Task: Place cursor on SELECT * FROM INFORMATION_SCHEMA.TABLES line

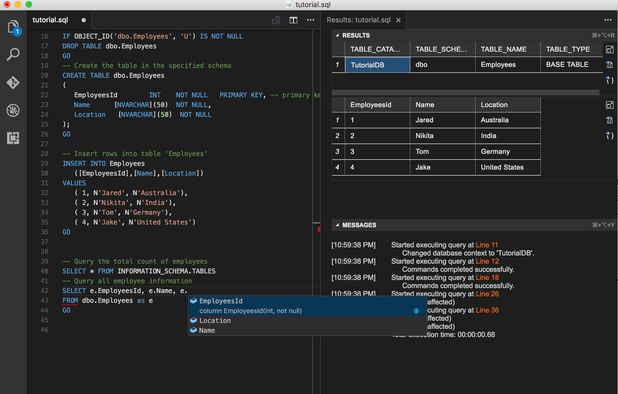Action: tap(139, 271)
